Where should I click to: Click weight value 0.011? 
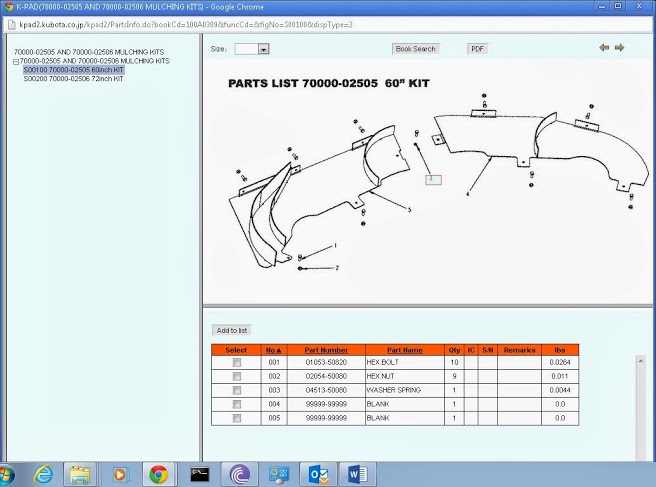pyautogui.click(x=560, y=376)
